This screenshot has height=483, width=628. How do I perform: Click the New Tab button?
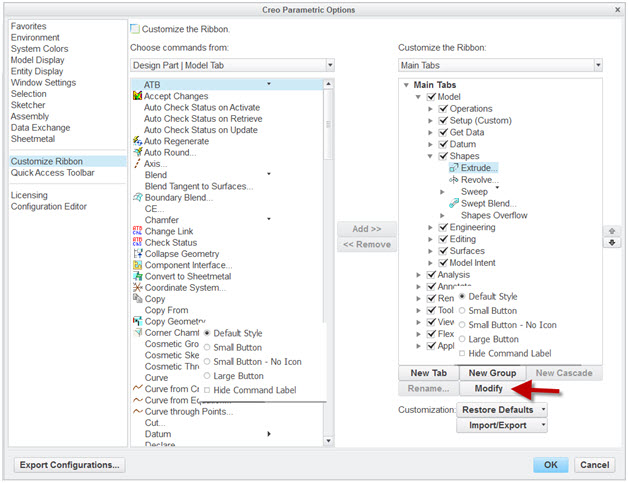(x=428, y=373)
